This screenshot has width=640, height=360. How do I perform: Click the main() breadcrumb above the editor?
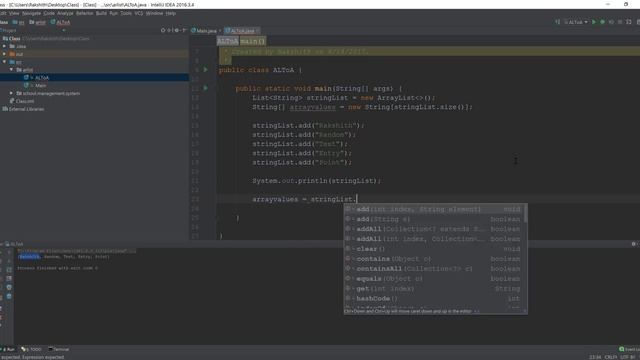(x=253, y=41)
